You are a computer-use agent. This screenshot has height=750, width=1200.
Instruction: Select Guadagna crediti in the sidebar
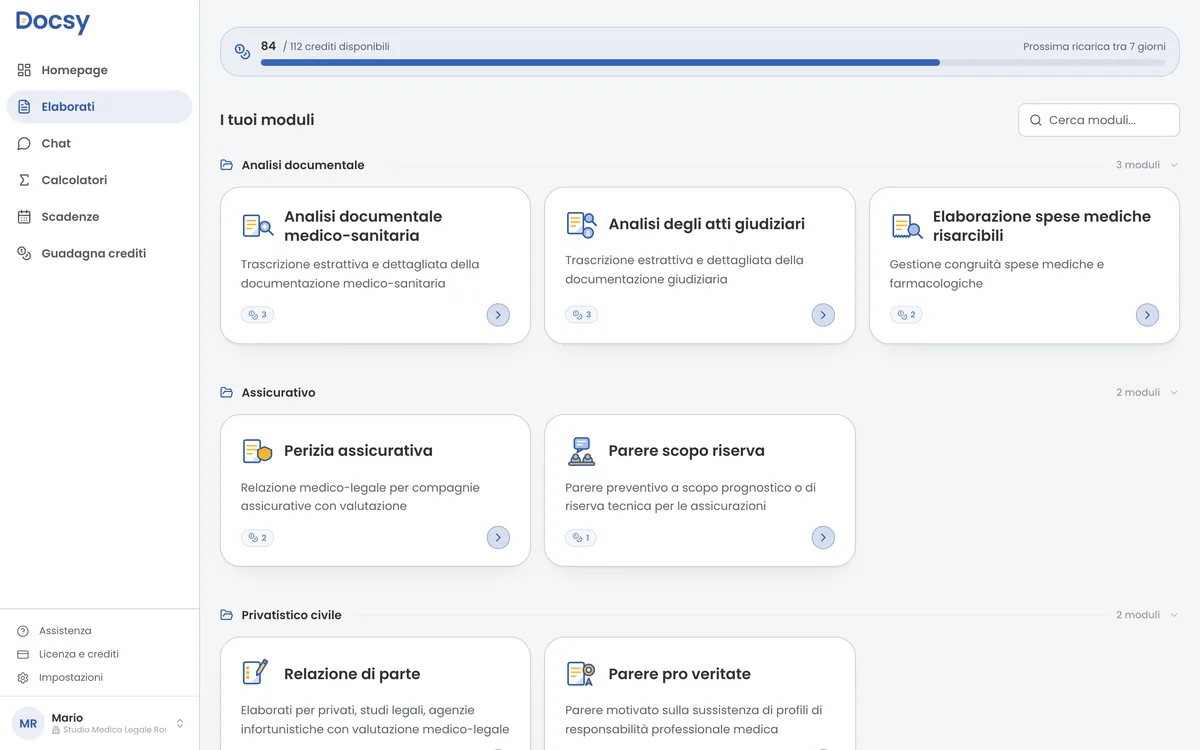[99, 253]
